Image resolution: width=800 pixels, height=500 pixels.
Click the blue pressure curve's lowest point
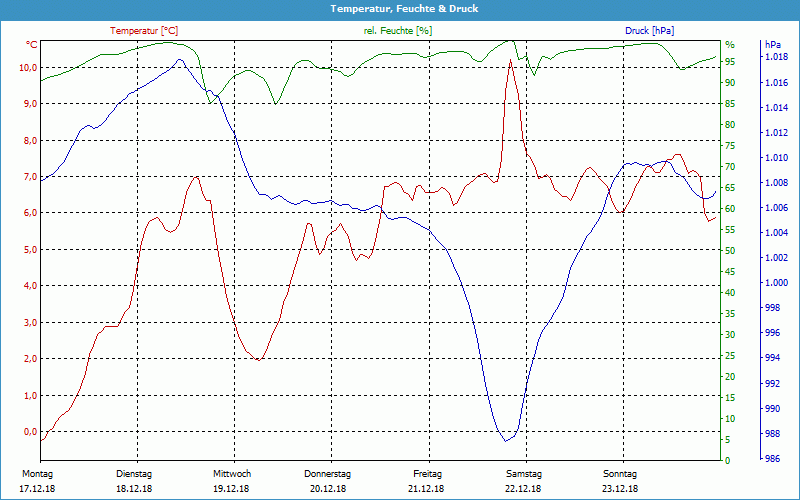[506, 440]
